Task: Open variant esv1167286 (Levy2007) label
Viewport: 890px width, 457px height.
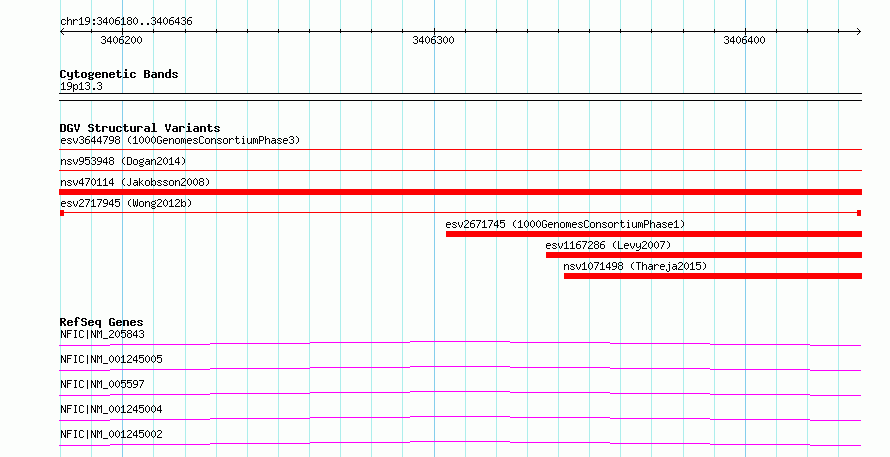Action: pyautogui.click(x=608, y=245)
